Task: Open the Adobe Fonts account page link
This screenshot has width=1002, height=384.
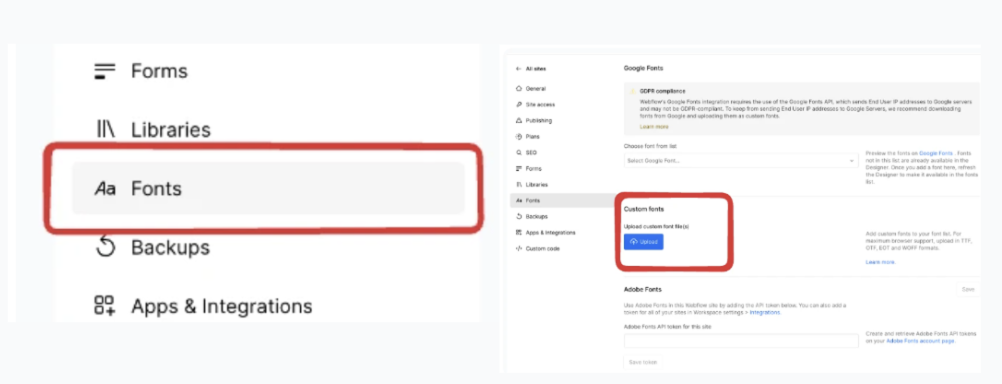Action: click(920, 341)
